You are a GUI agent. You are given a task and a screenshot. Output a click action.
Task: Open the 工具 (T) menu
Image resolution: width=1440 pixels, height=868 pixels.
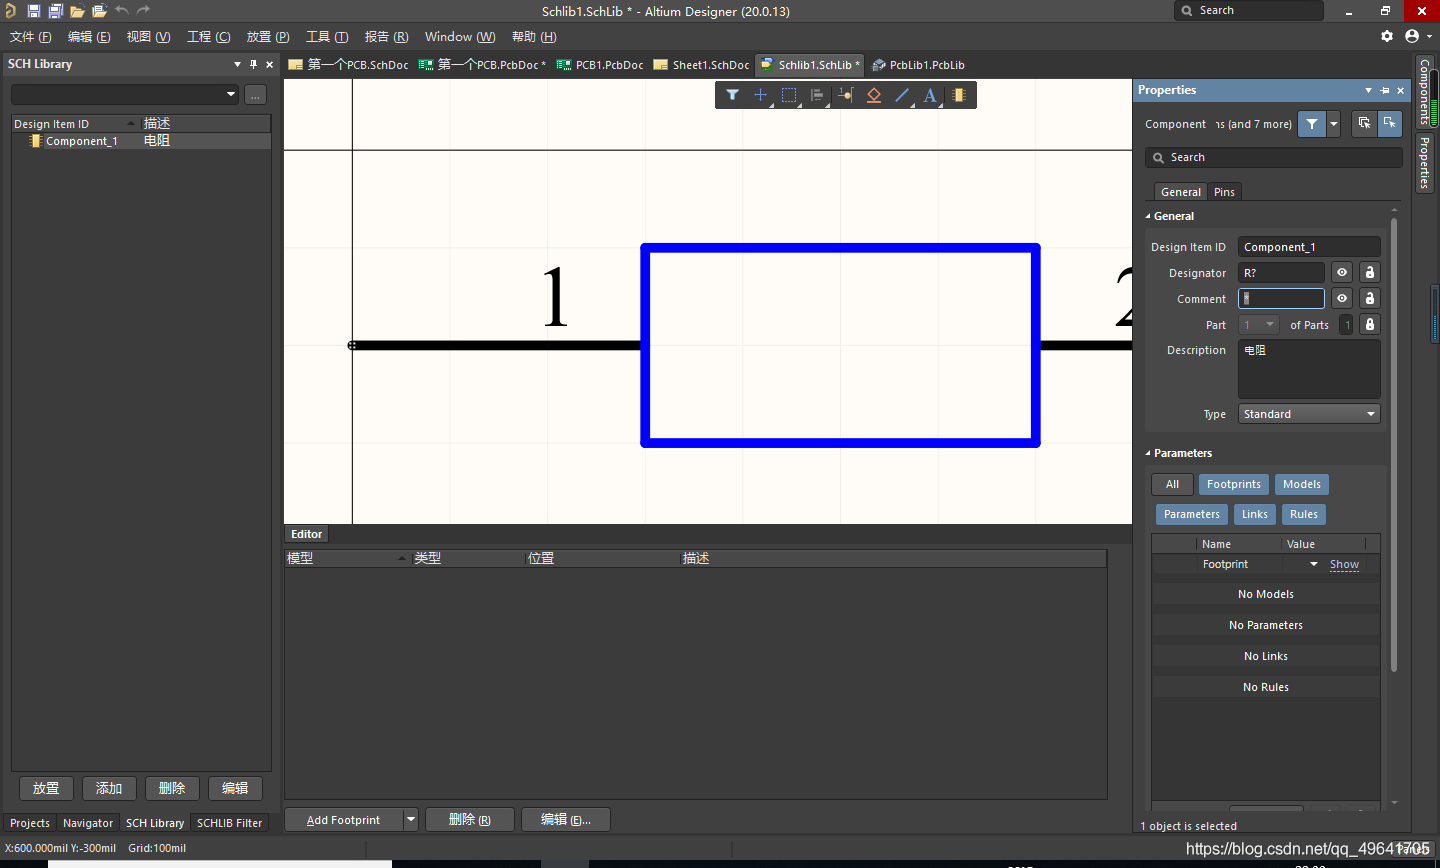coord(327,37)
